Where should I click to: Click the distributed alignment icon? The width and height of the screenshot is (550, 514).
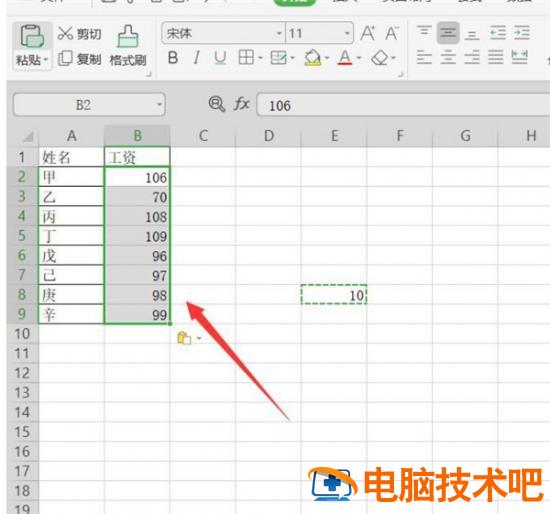[x=519, y=57]
